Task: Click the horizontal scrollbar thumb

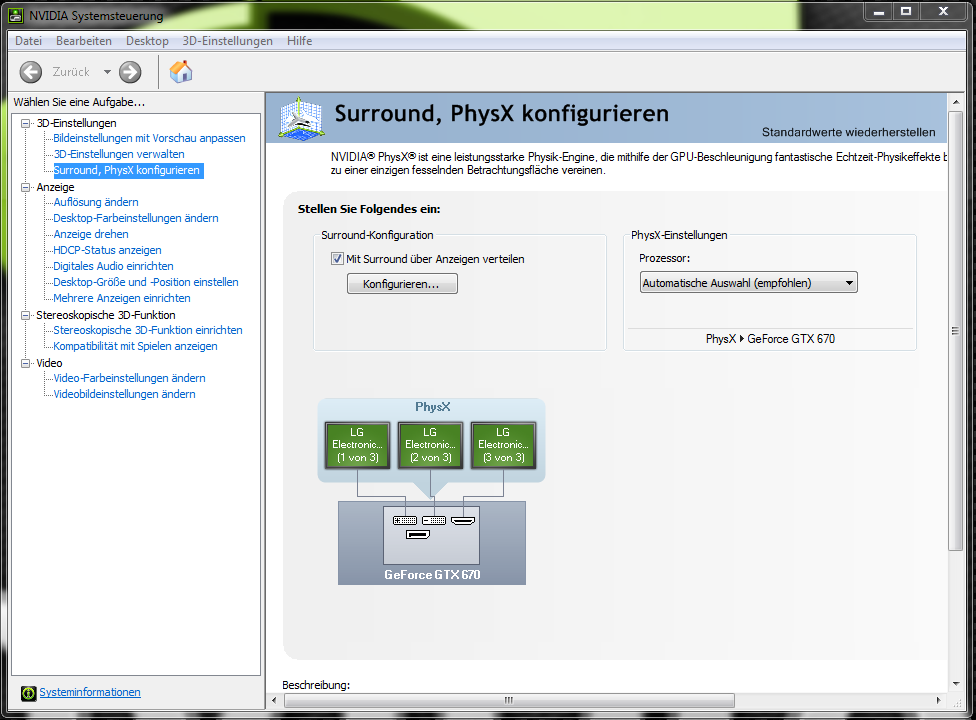Action: 509,701
